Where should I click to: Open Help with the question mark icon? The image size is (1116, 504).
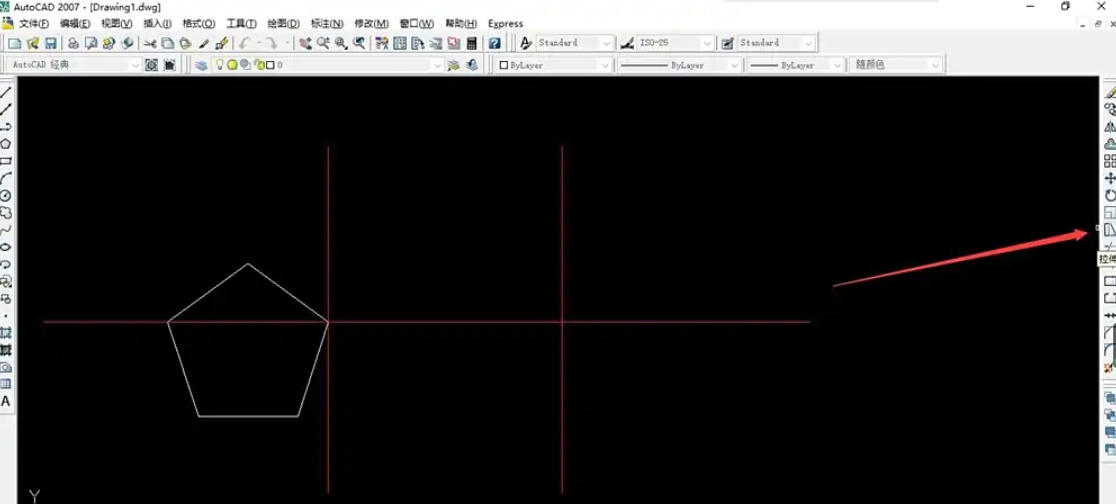coord(495,43)
